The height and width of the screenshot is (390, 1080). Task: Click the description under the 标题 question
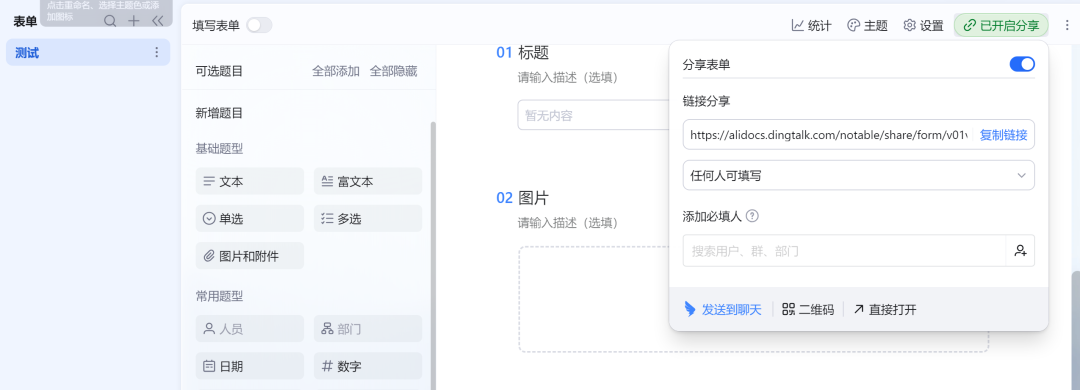pos(568,77)
